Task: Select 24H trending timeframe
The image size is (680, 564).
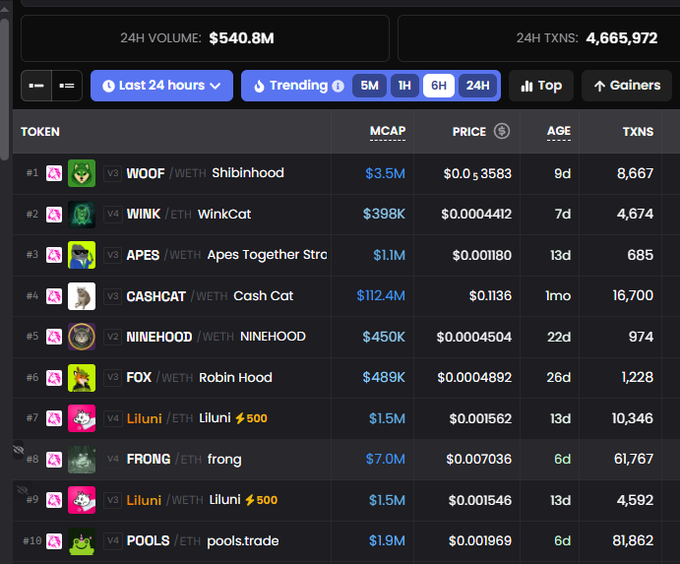Action: pos(478,86)
